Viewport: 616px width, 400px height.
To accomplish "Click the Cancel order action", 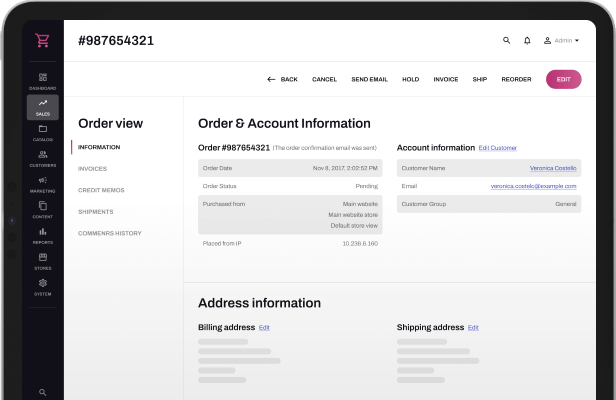I will click(x=324, y=79).
